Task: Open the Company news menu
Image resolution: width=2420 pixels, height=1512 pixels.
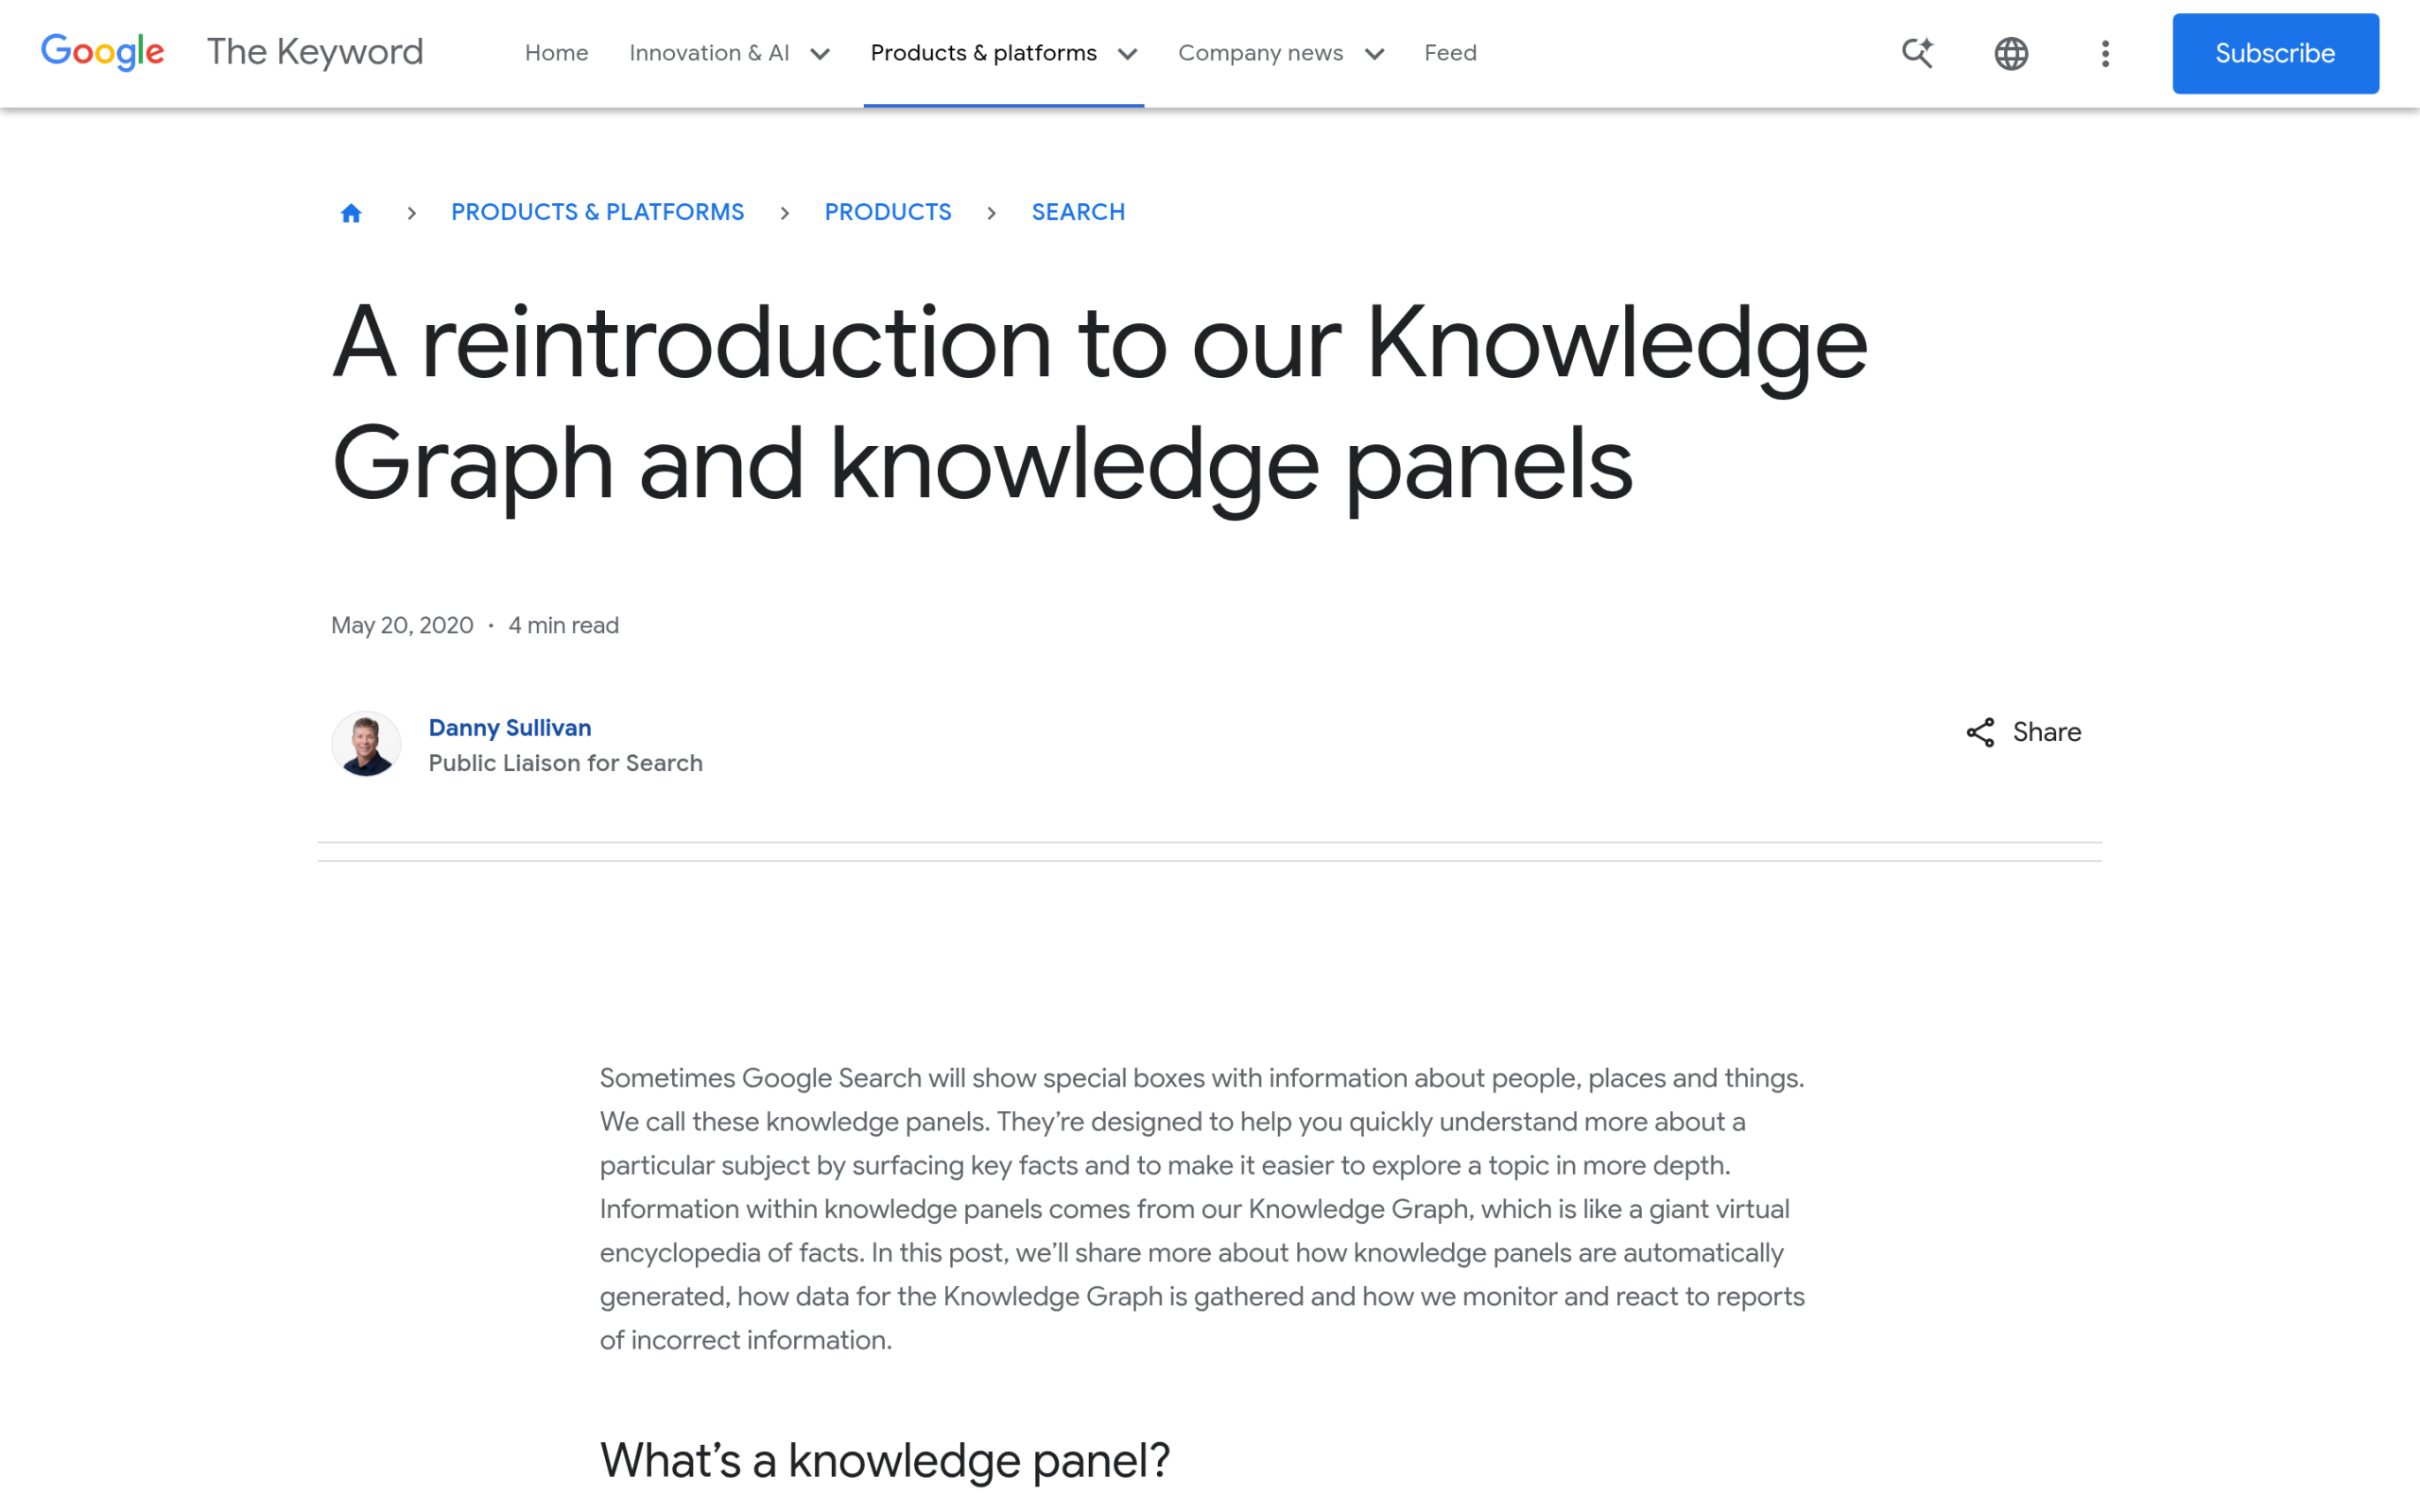Action: click(x=1260, y=53)
